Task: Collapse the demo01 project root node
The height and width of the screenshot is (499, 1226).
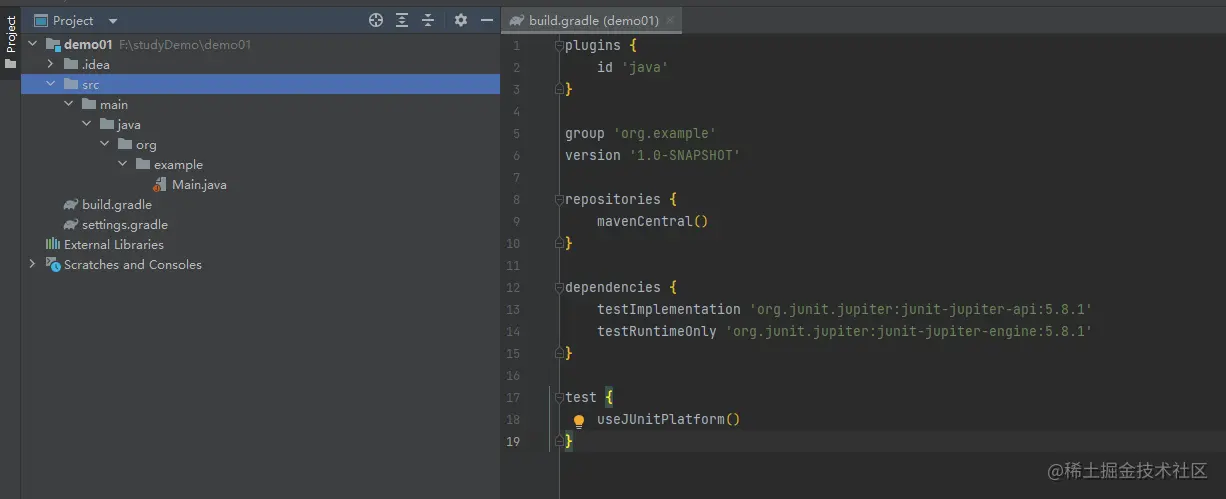Action: click(x=33, y=44)
